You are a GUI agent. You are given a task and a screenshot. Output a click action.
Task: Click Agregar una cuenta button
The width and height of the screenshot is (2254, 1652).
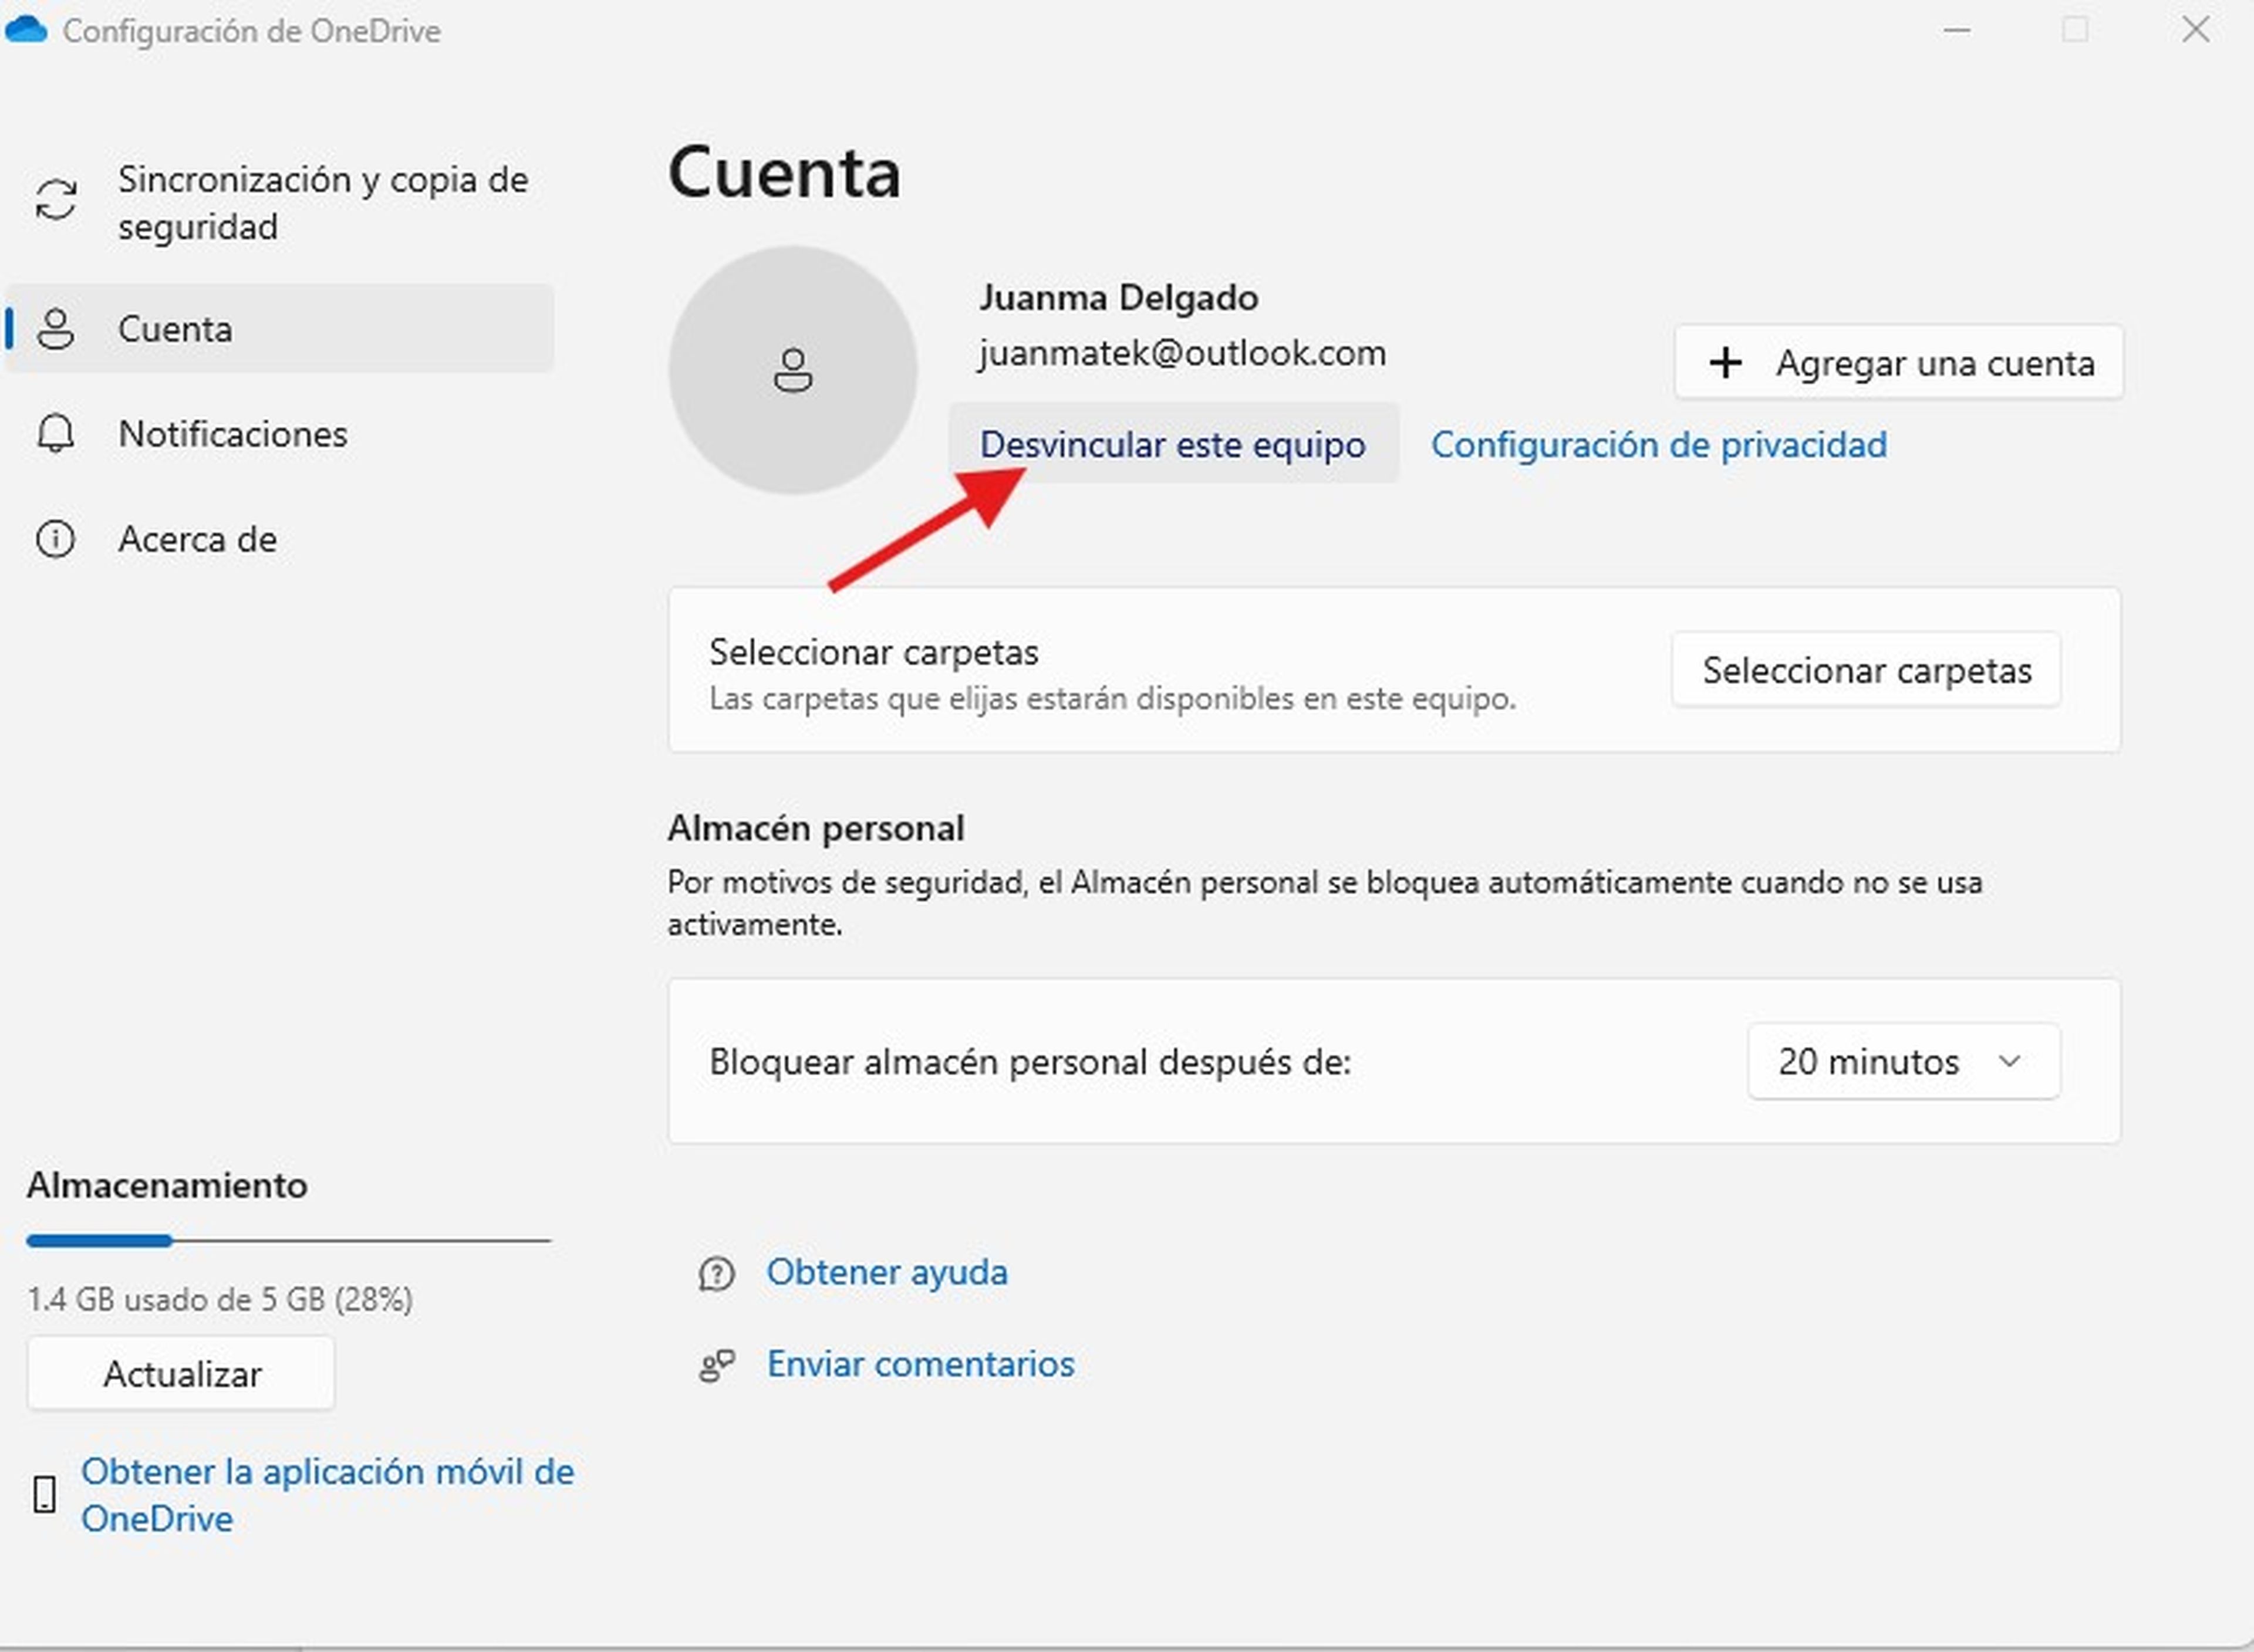point(1899,362)
